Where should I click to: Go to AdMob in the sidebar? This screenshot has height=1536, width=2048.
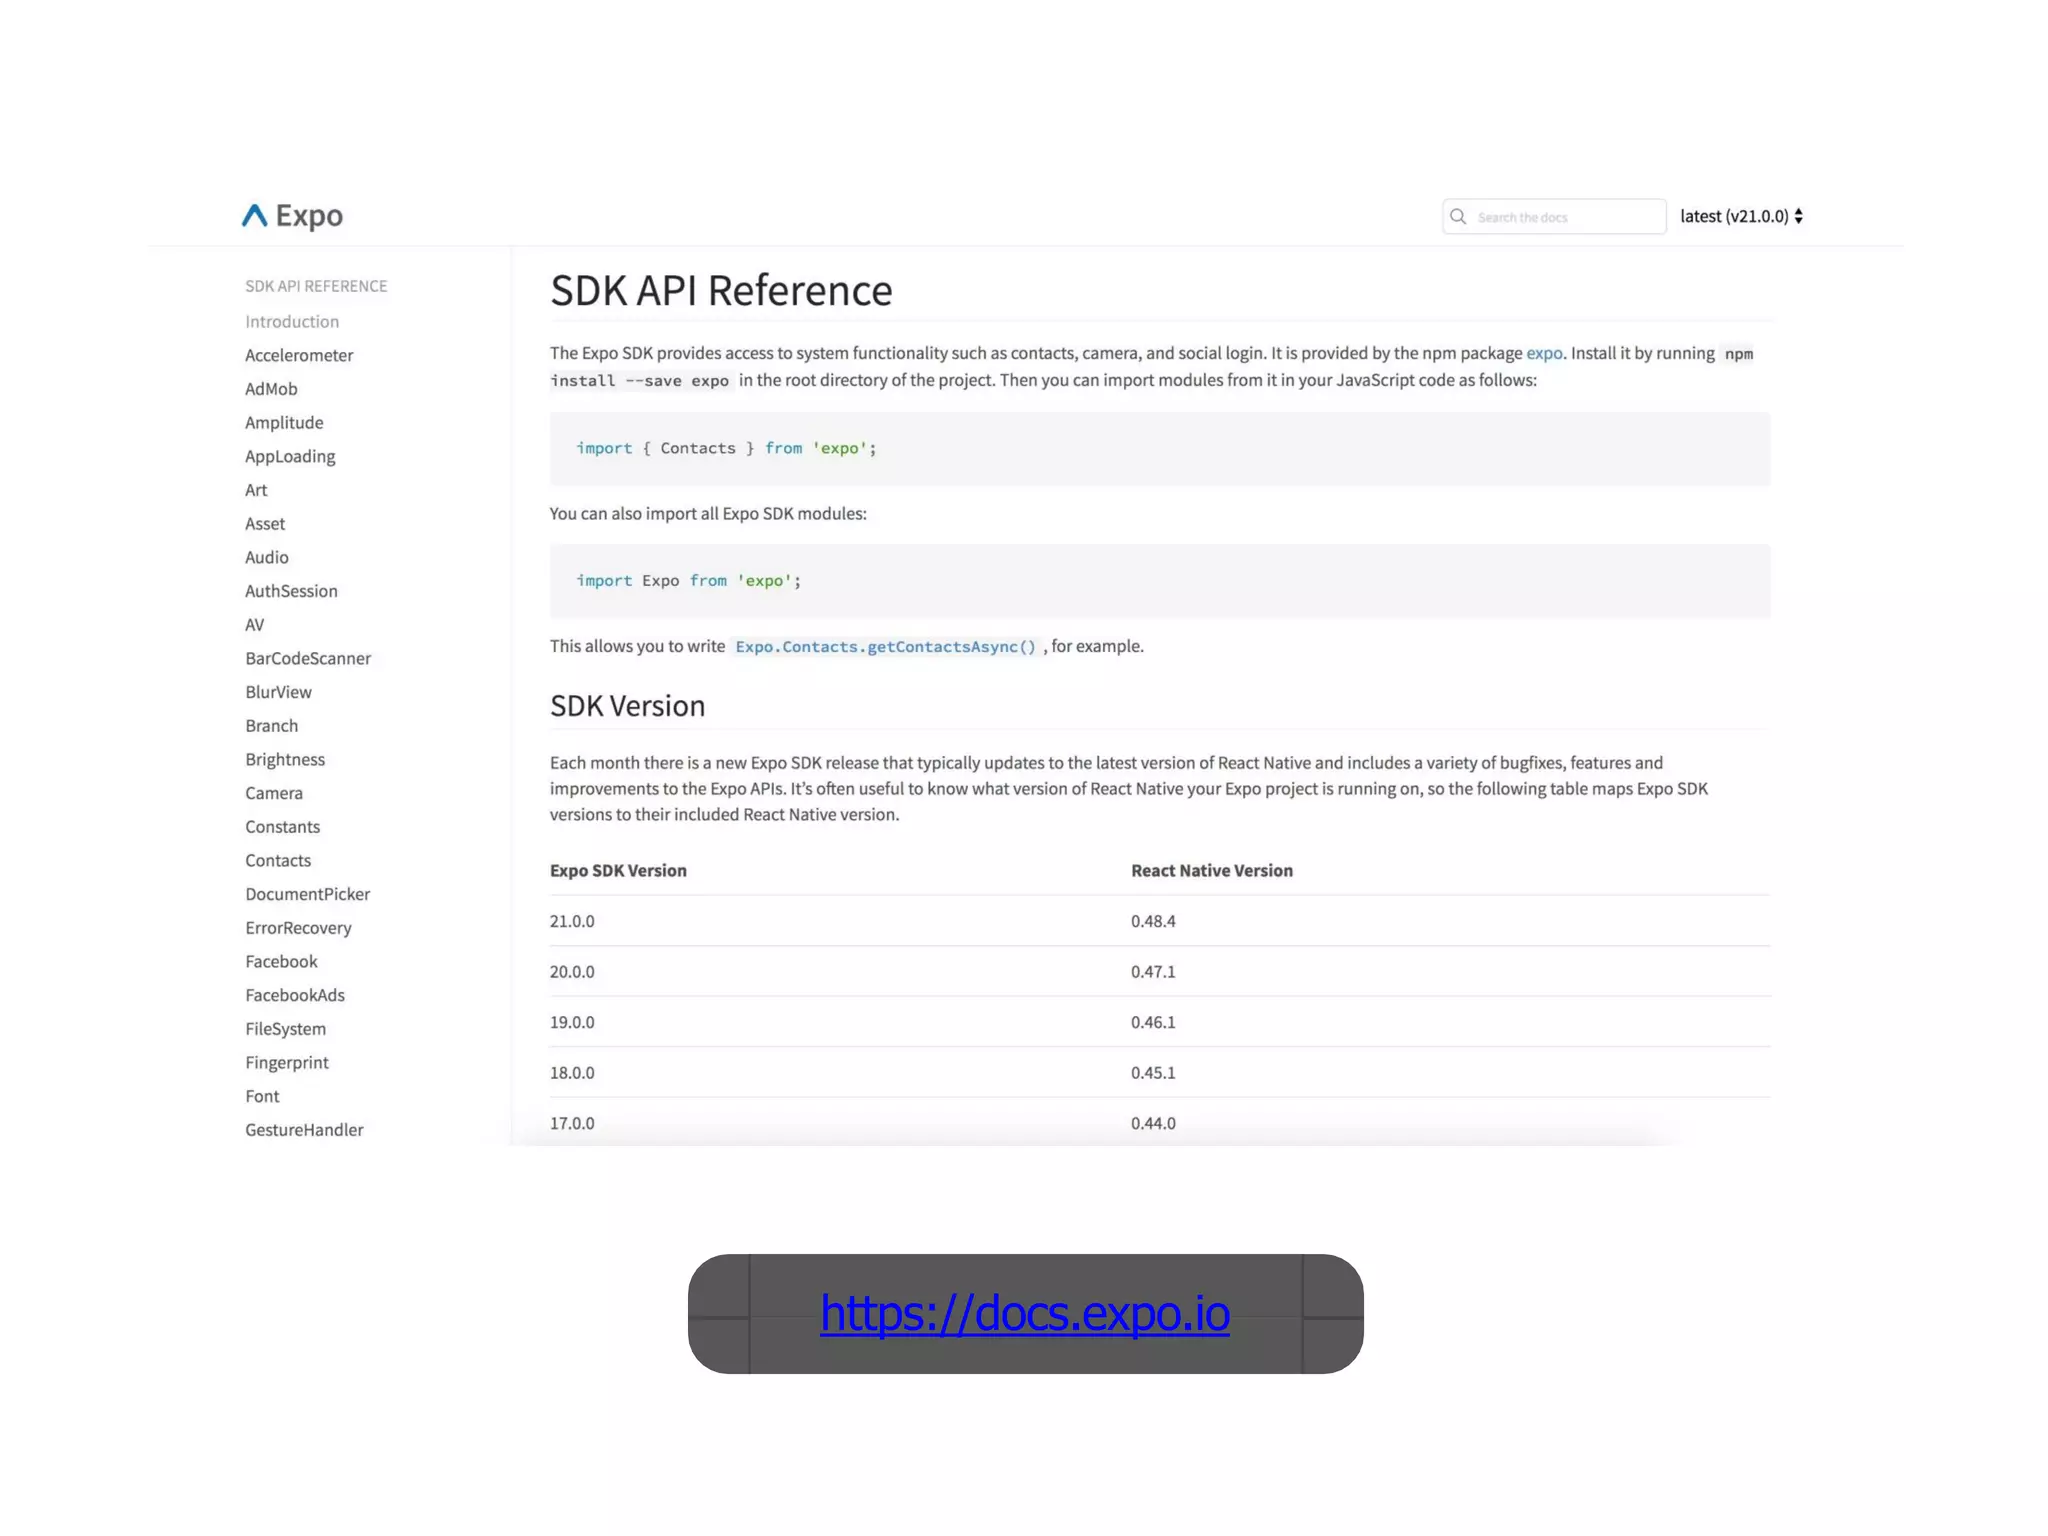point(271,389)
